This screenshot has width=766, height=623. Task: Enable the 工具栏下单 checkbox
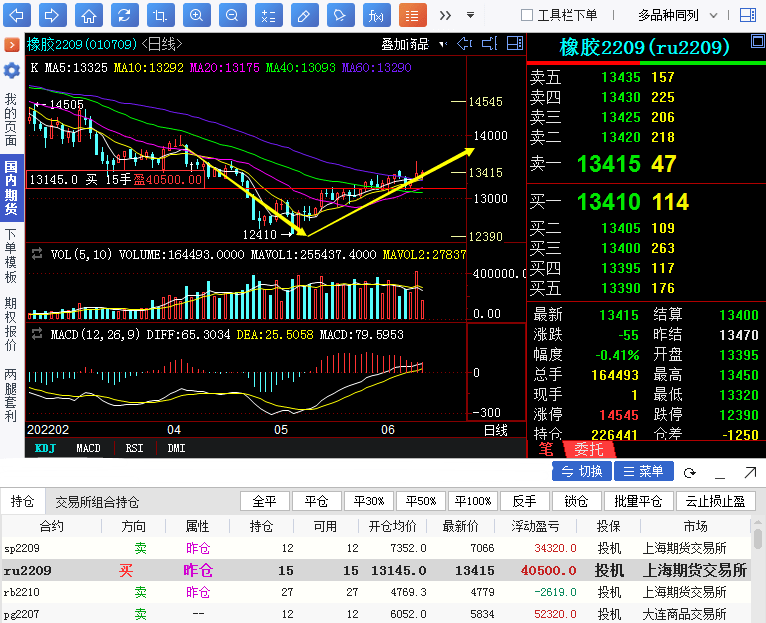(x=527, y=15)
